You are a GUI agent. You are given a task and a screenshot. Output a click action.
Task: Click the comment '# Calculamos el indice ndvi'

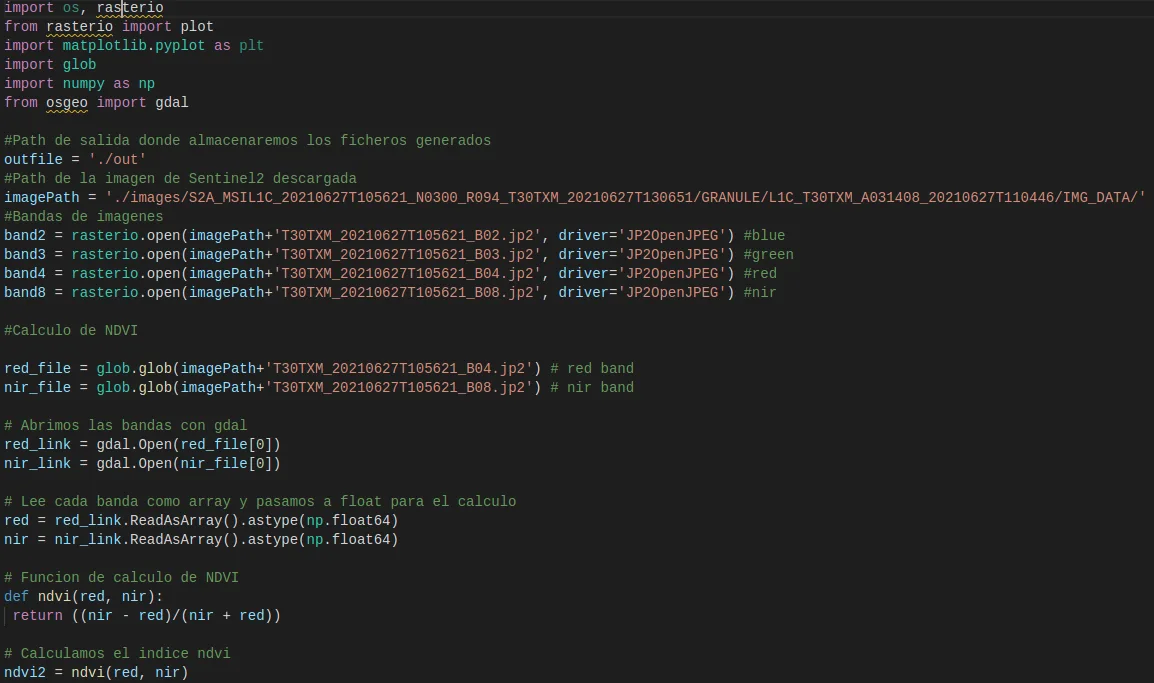[117, 654]
